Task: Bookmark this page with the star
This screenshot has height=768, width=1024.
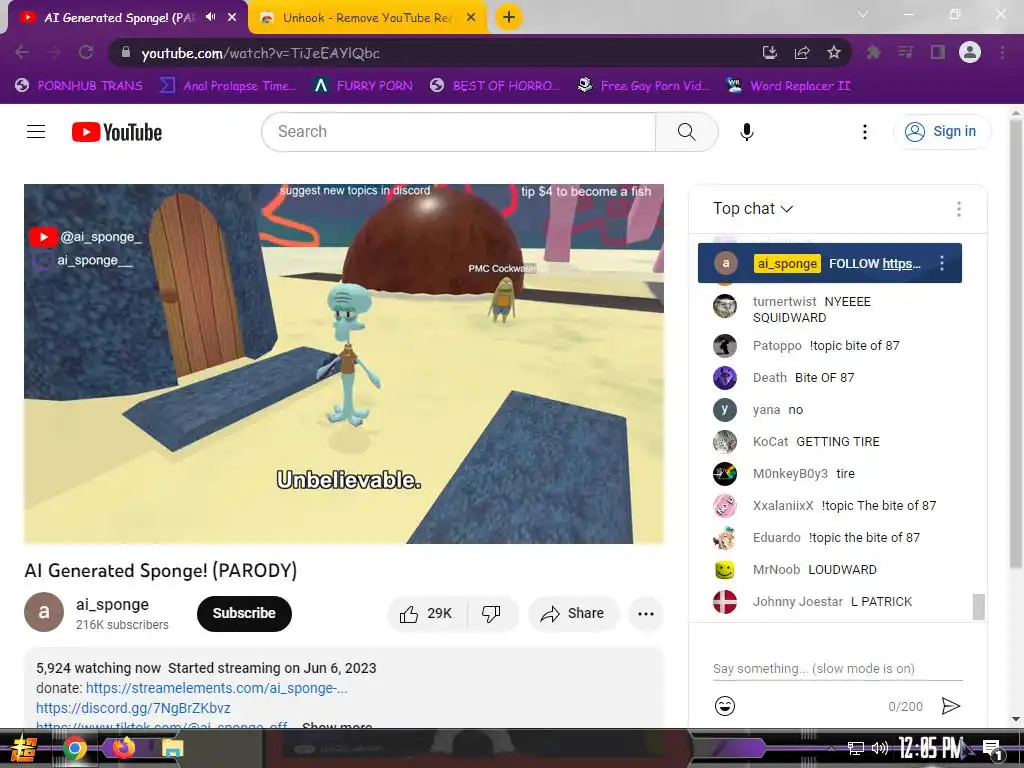Action: [833, 53]
